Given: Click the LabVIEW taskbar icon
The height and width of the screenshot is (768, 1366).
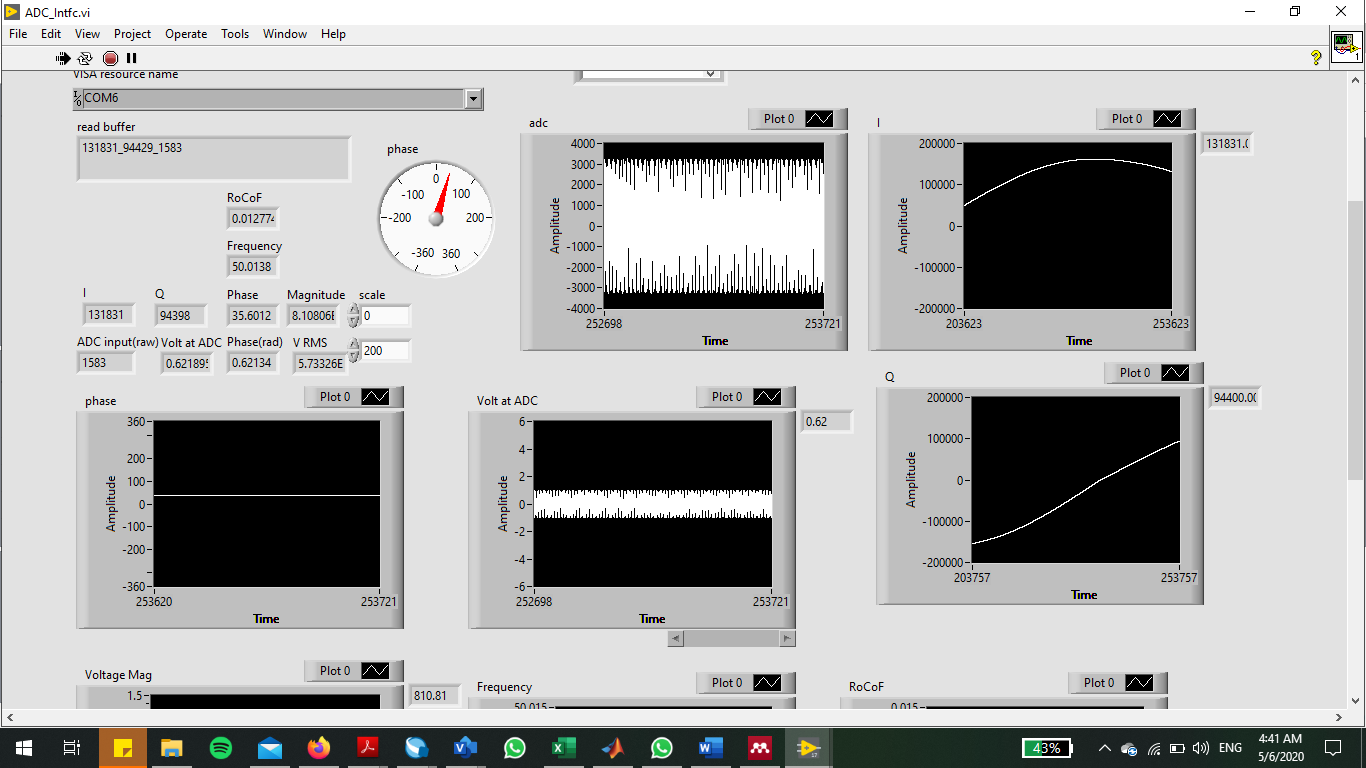Looking at the screenshot, I should [808, 747].
